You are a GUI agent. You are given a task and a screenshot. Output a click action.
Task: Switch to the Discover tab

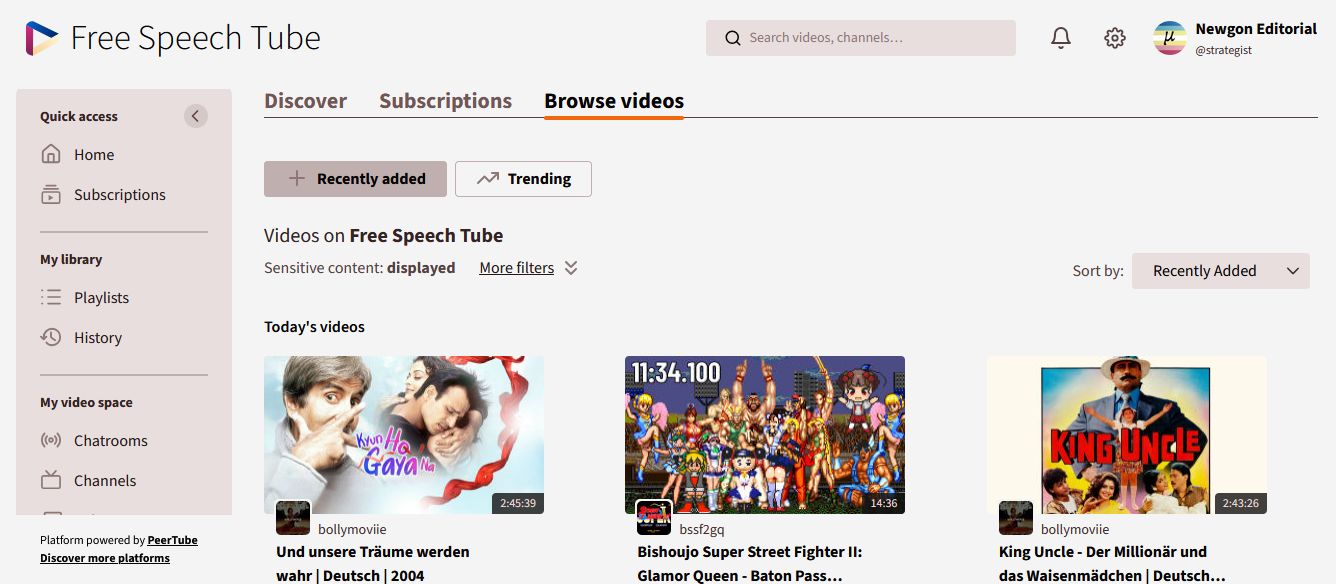(305, 101)
